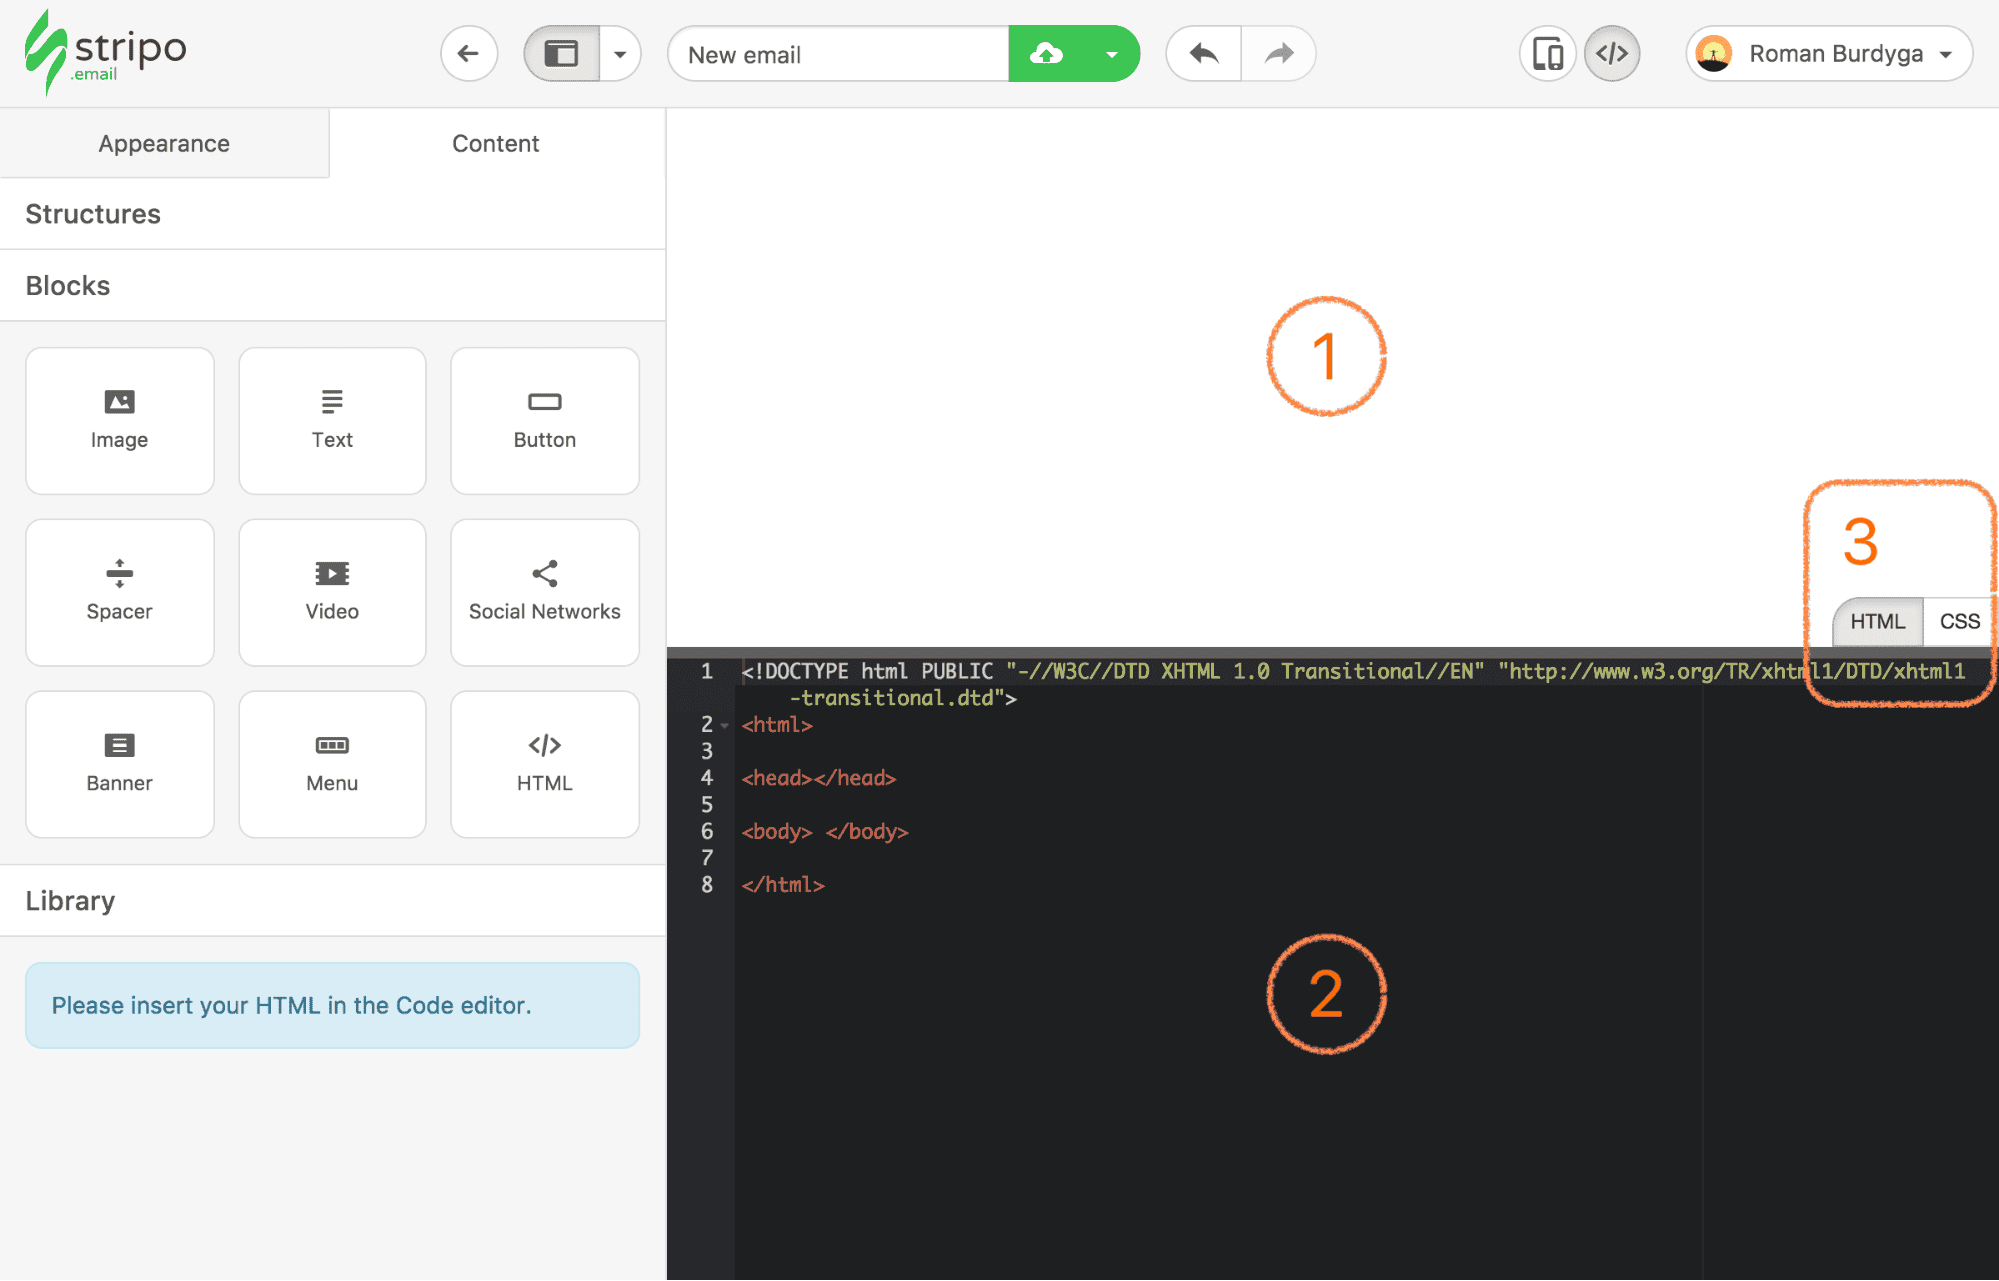Select the Menu block
The width and height of the screenshot is (1999, 1281).
point(331,763)
